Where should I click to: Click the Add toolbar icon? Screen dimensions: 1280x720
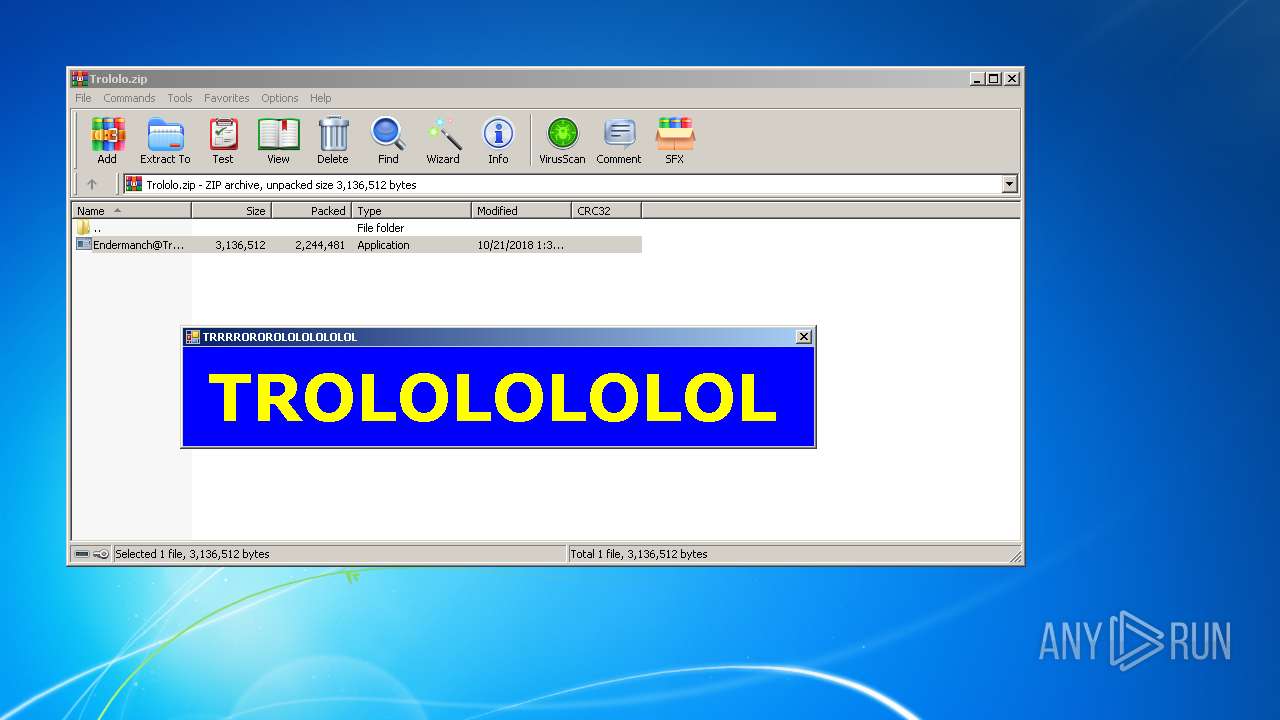pos(107,140)
